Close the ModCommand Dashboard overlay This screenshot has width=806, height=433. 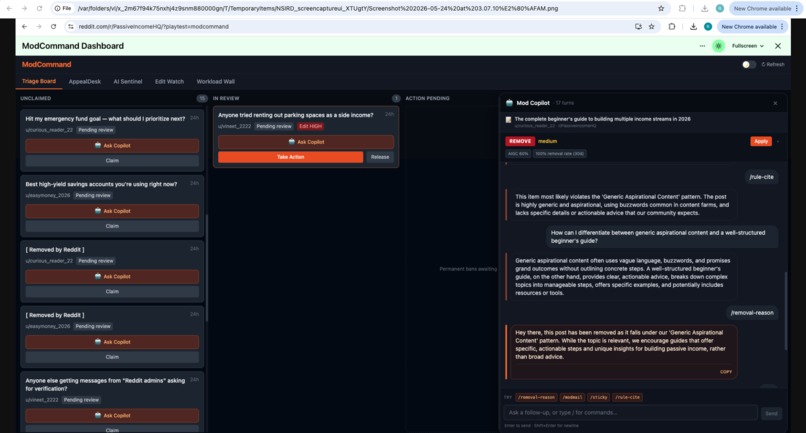click(778, 46)
